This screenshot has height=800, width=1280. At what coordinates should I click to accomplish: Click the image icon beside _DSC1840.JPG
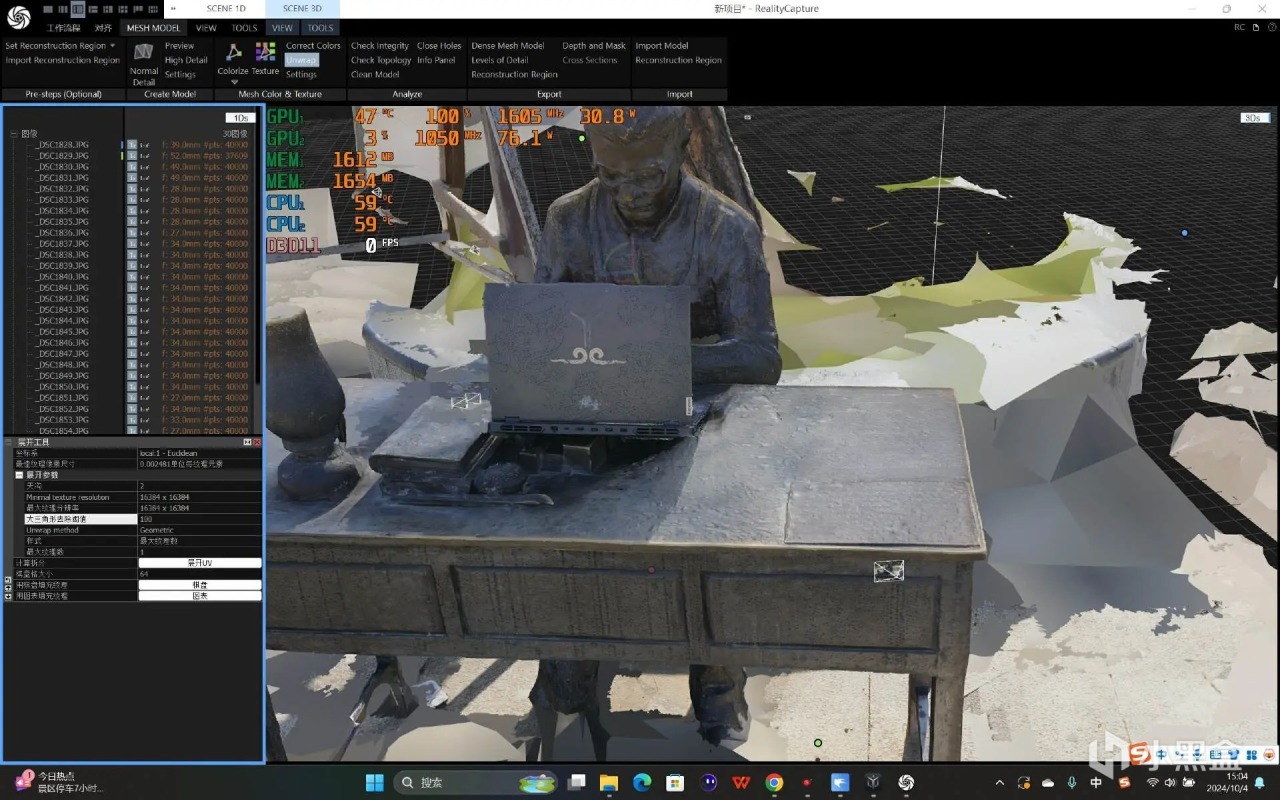[x=132, y=277]
